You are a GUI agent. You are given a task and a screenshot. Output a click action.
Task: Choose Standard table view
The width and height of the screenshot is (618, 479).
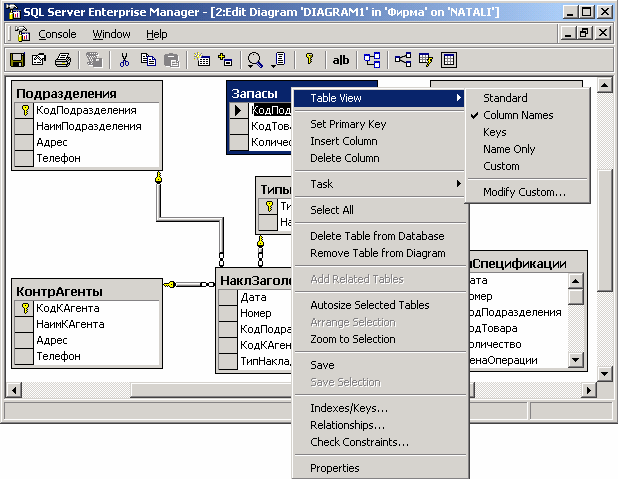505,98
